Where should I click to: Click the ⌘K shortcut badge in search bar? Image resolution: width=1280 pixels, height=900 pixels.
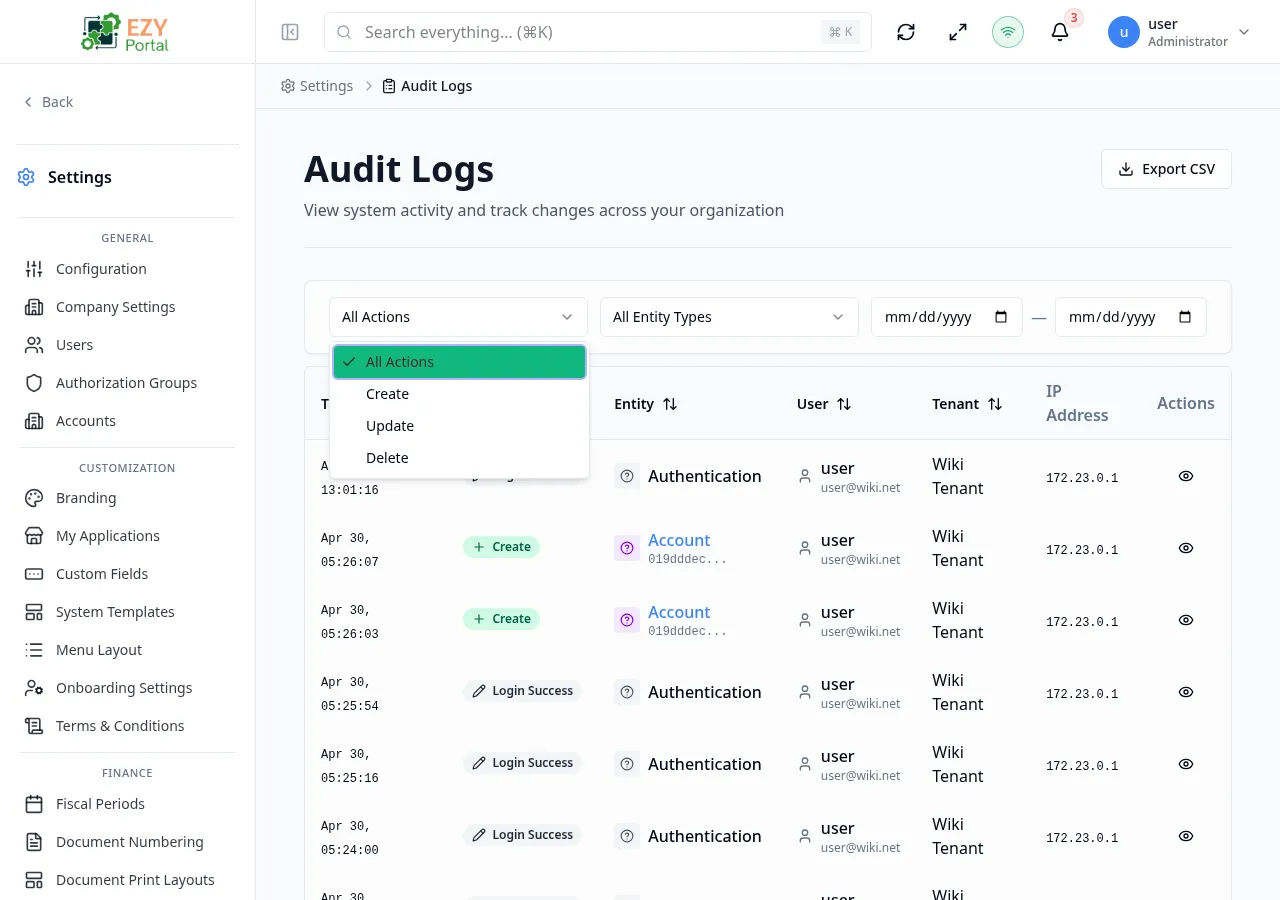click(841, 32)
